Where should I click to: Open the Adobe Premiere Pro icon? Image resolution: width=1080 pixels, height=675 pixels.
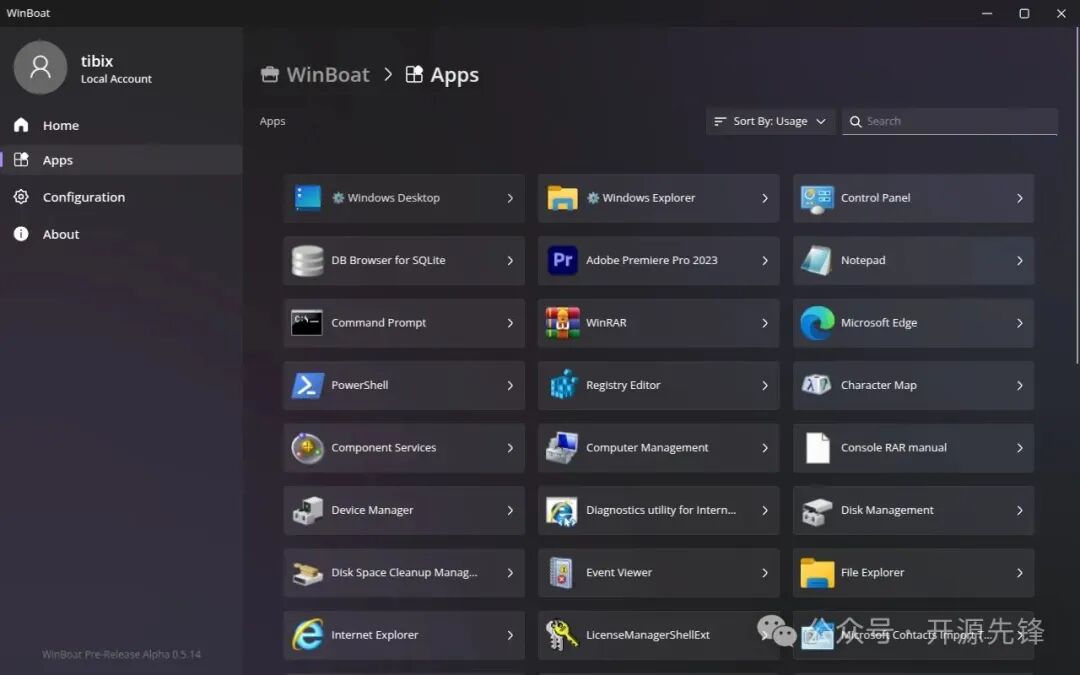[562, 260]
